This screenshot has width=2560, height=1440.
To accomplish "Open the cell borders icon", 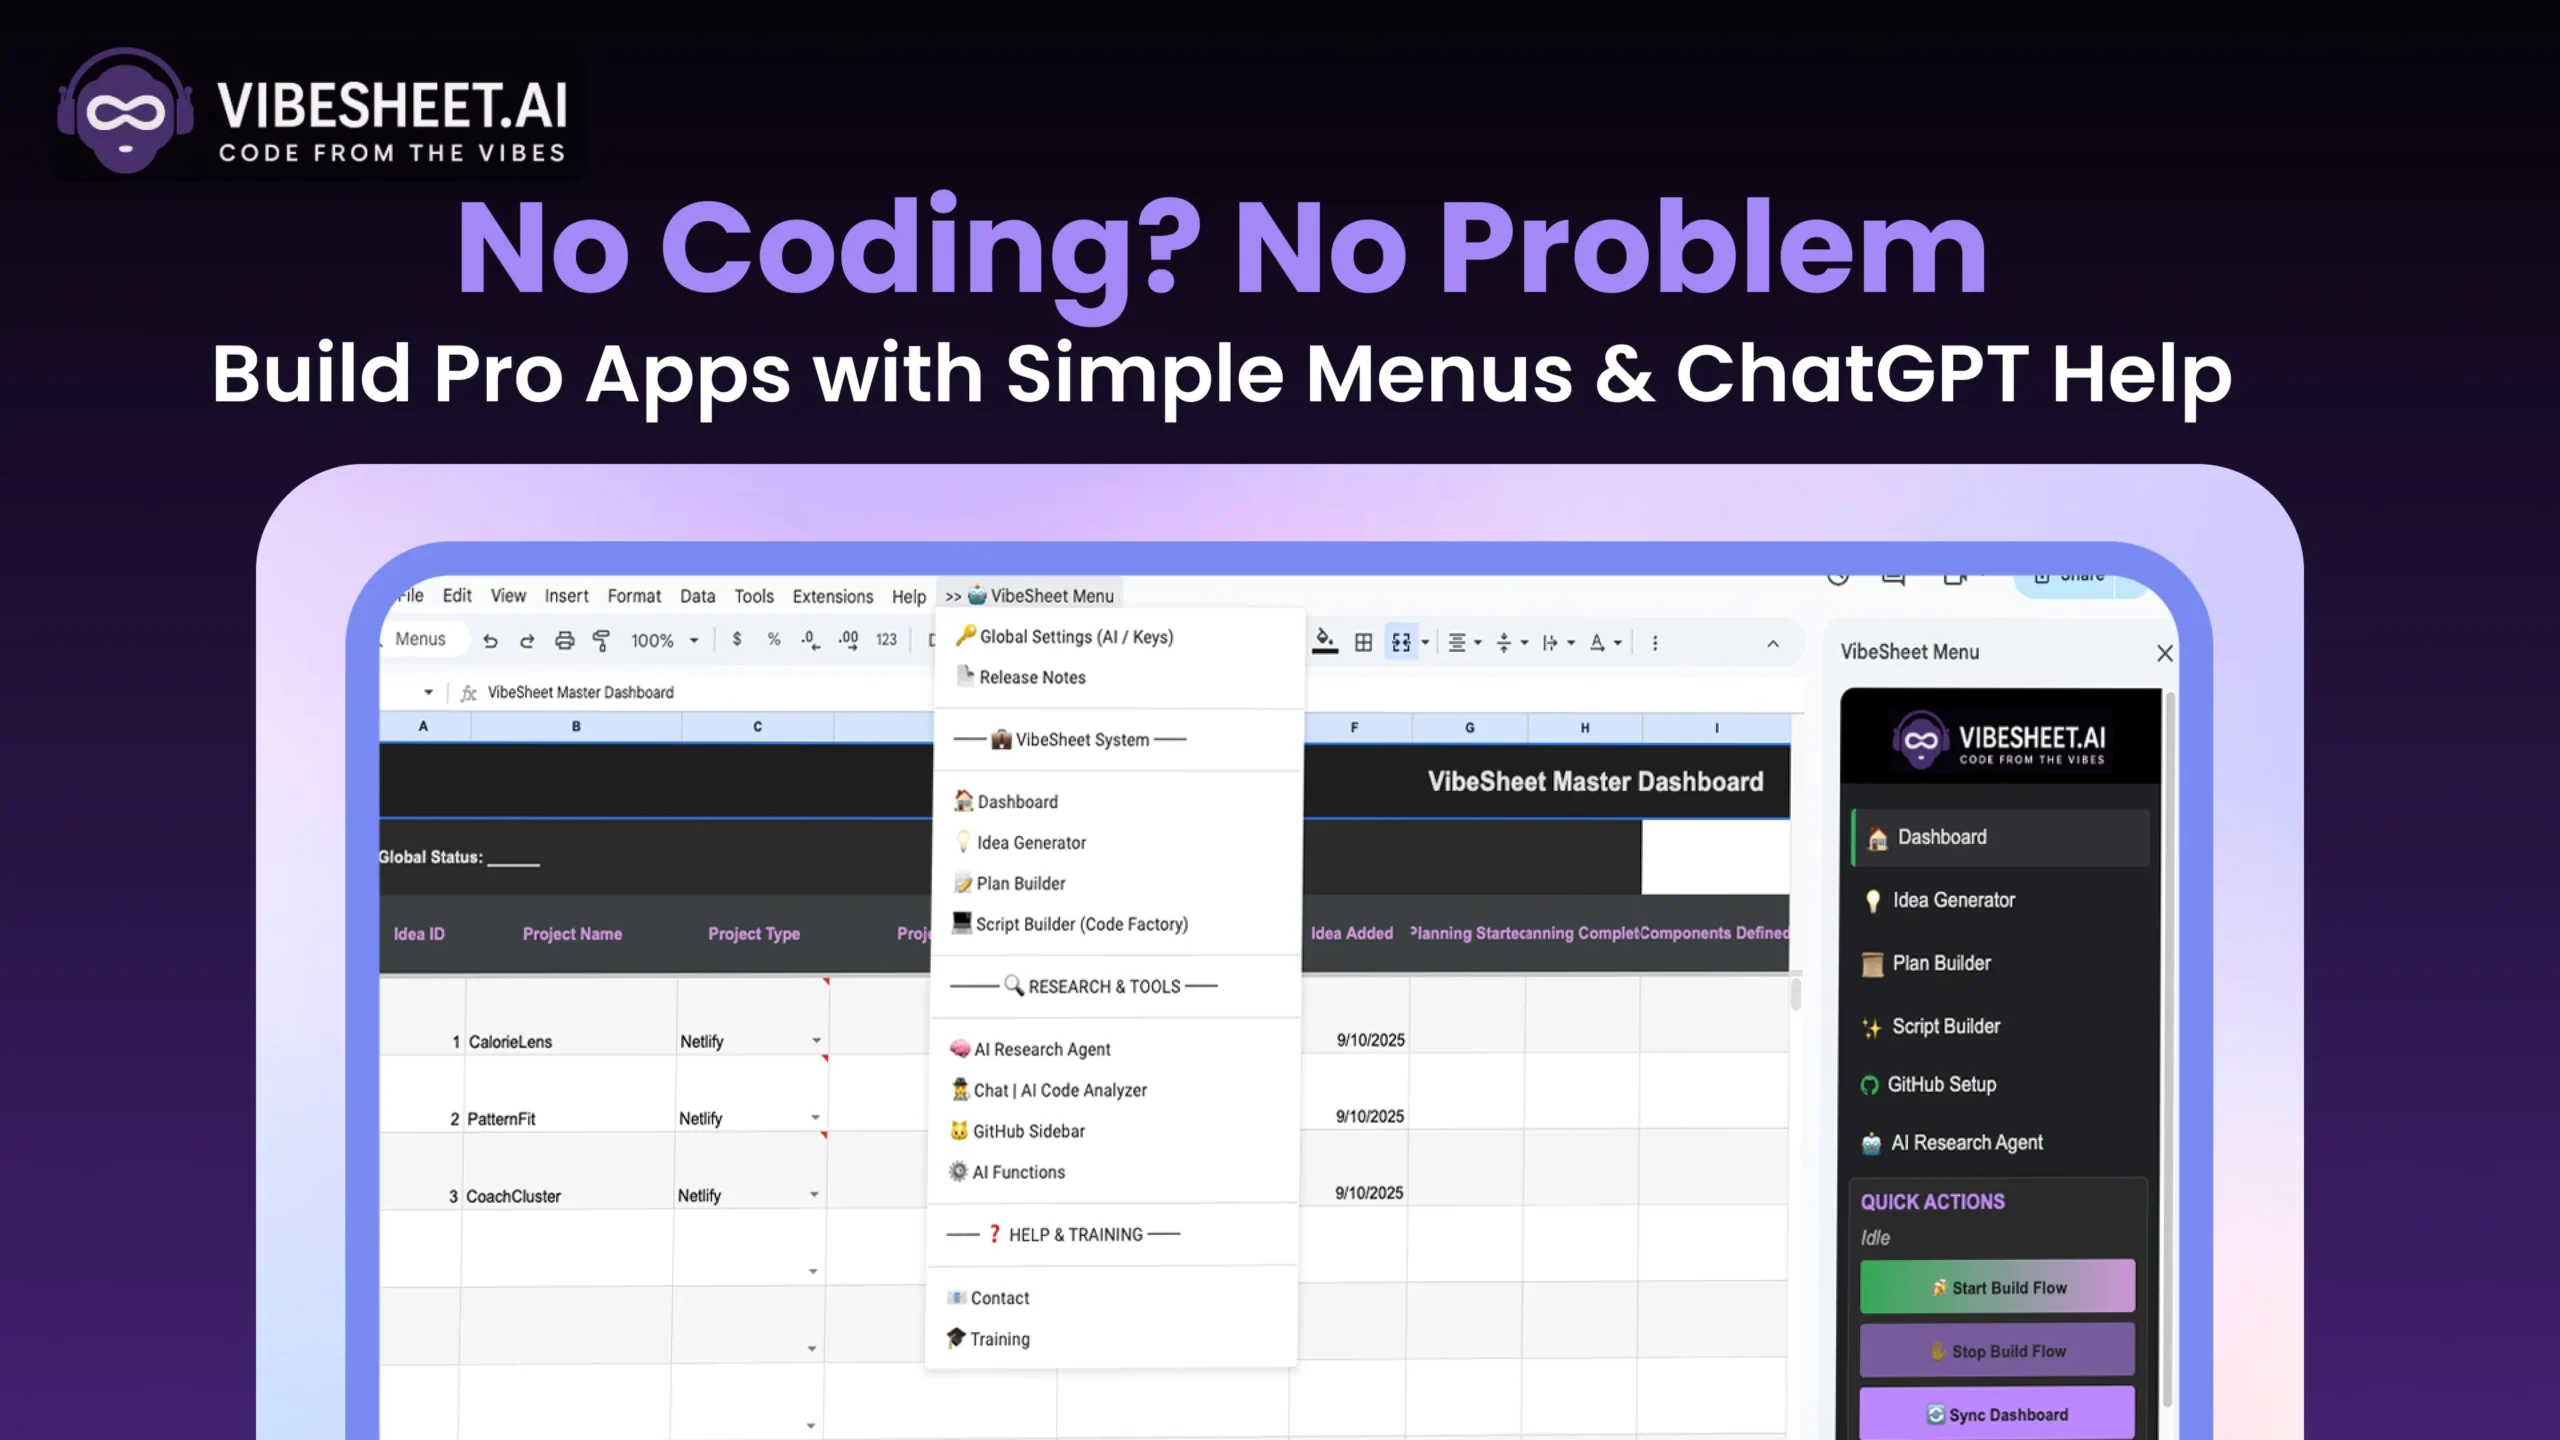I will coord(1363,642).
